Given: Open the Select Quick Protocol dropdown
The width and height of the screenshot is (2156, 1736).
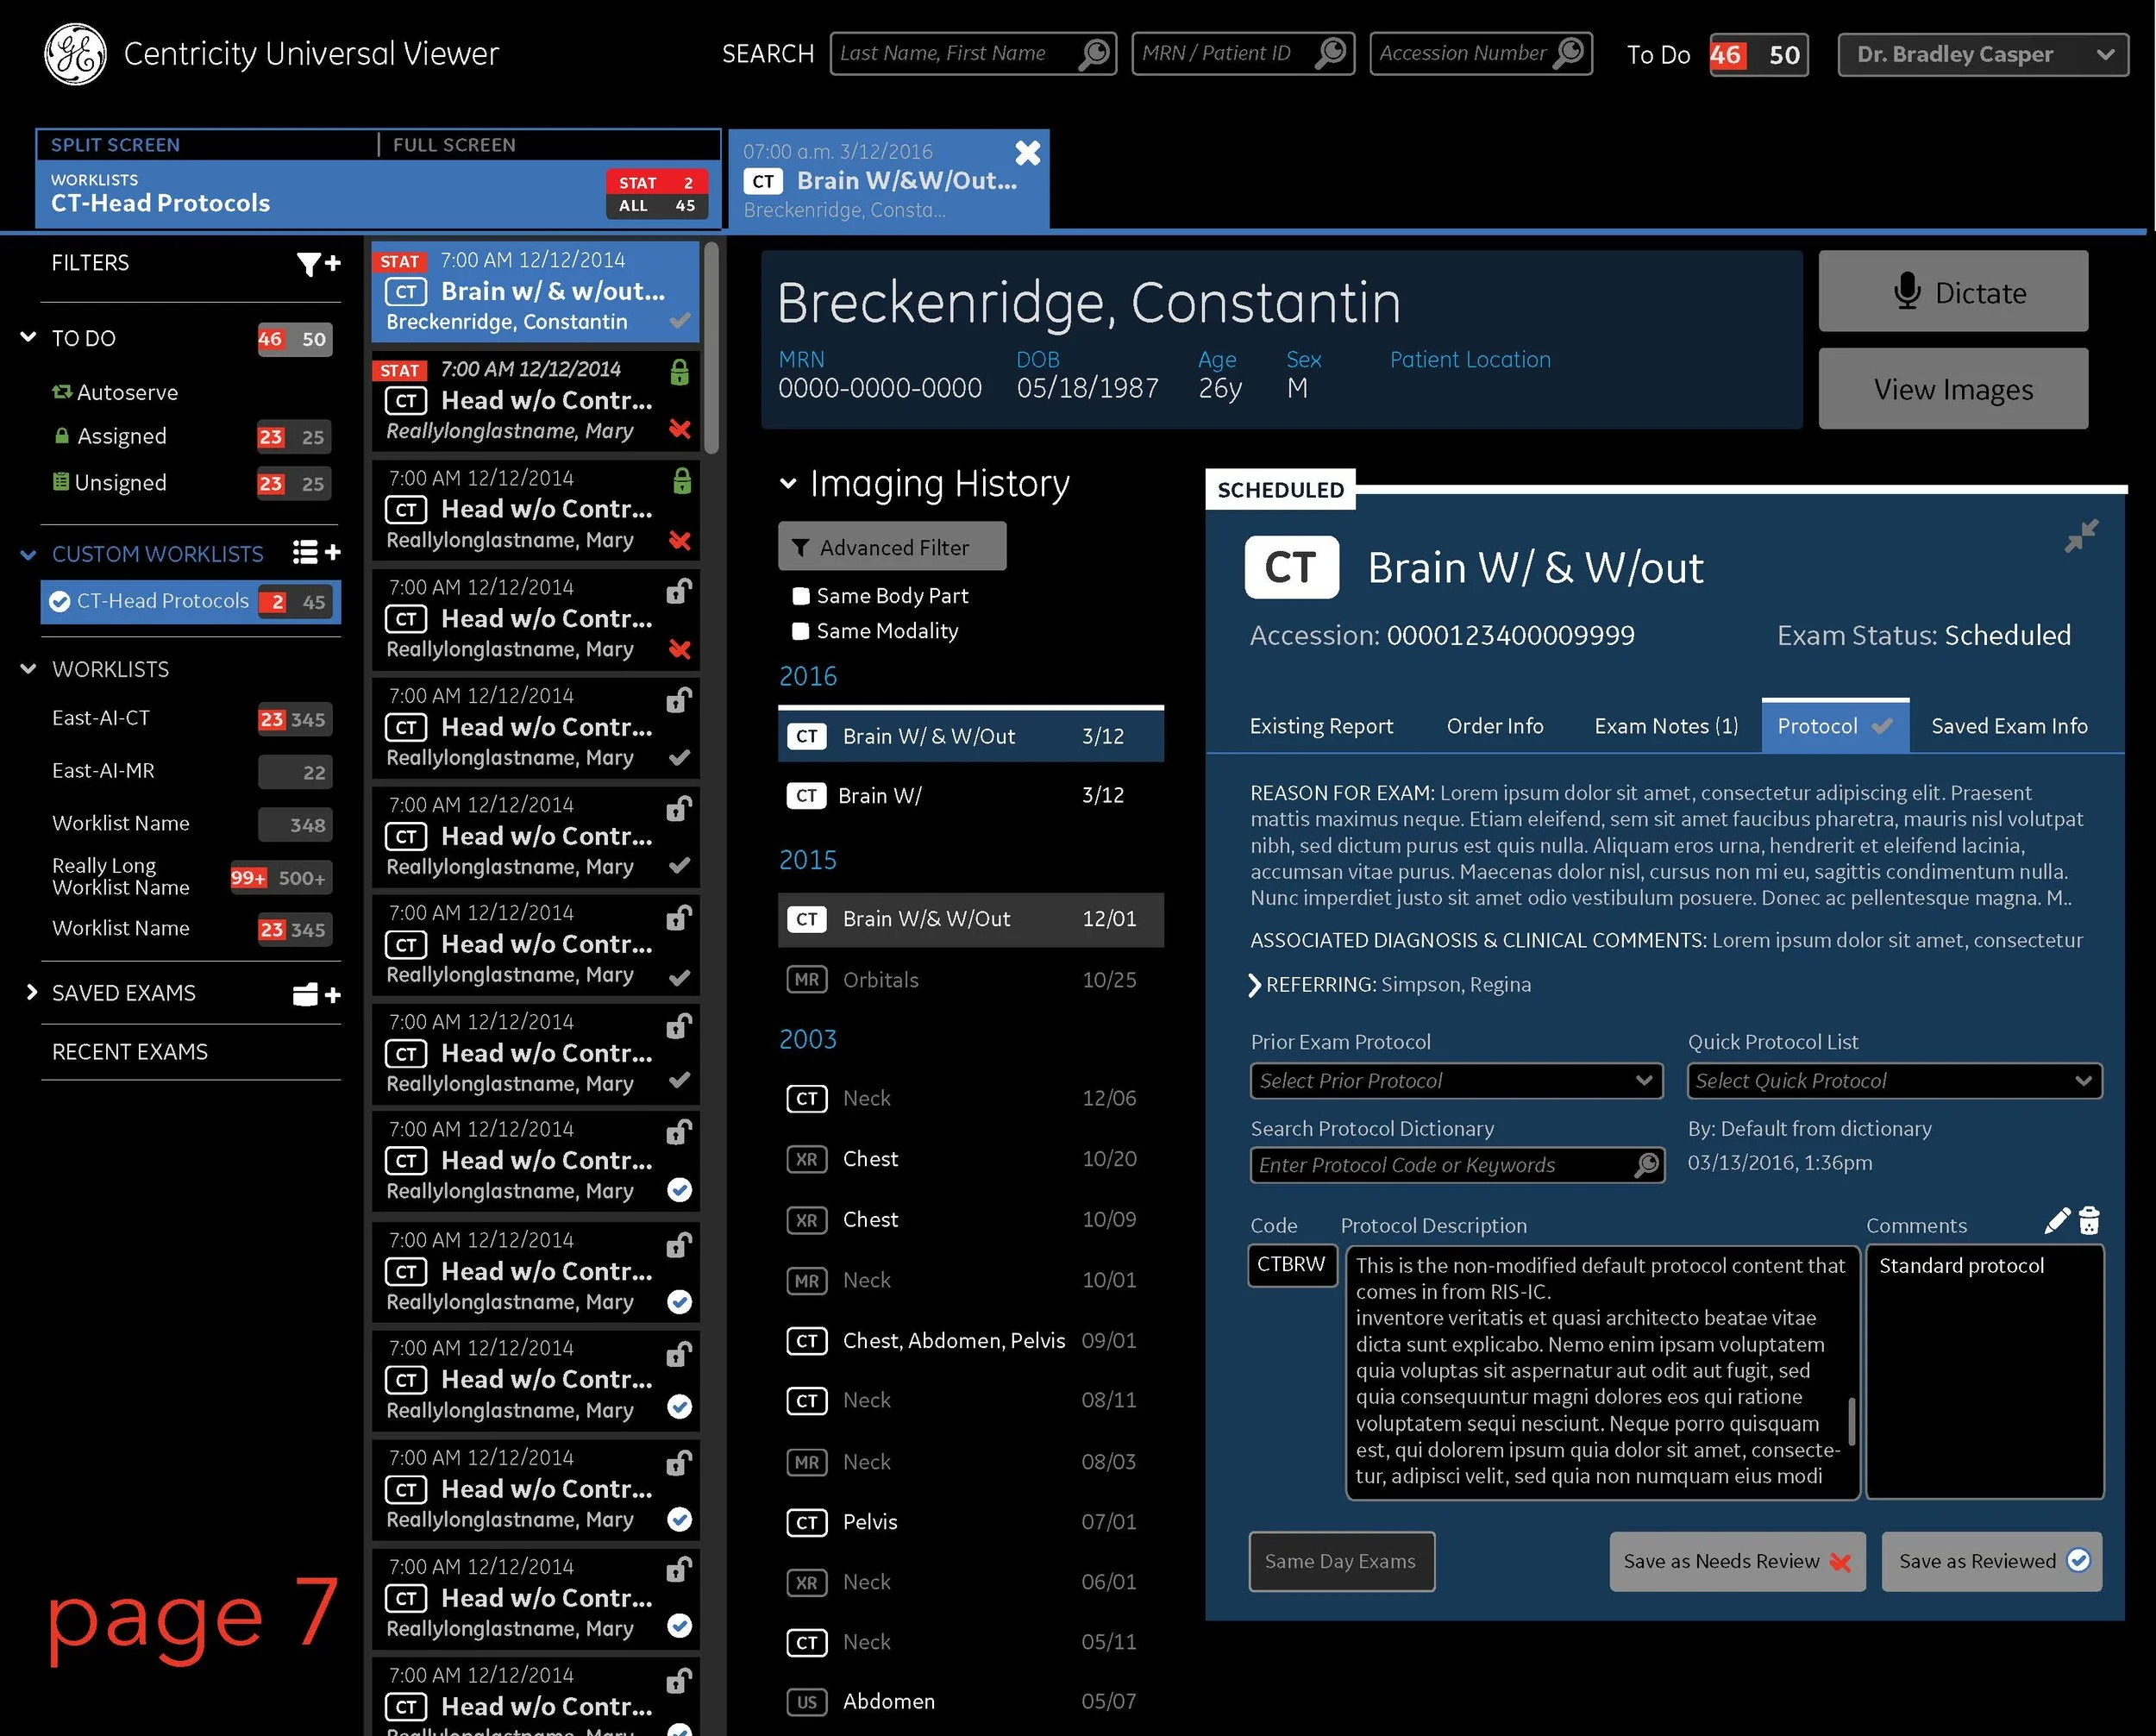Looking at the screenshot, I should [1894, 1081].
